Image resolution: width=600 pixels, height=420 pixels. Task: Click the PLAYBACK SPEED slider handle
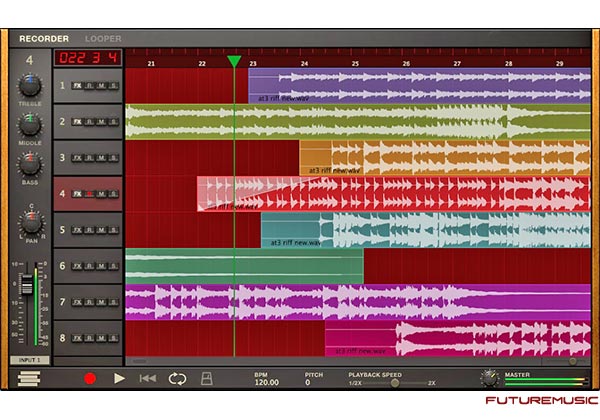(395, 383)
